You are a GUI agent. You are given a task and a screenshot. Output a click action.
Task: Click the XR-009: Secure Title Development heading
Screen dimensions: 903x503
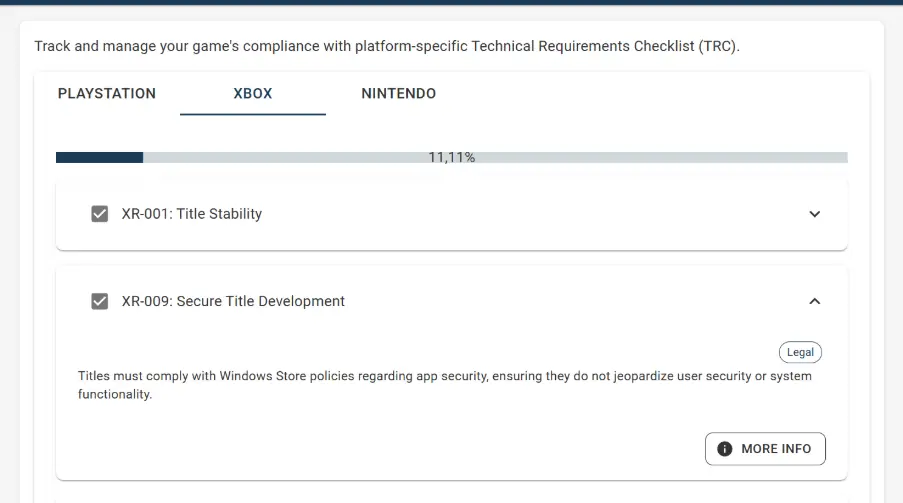pyautogui.click(x=233, y=301)
